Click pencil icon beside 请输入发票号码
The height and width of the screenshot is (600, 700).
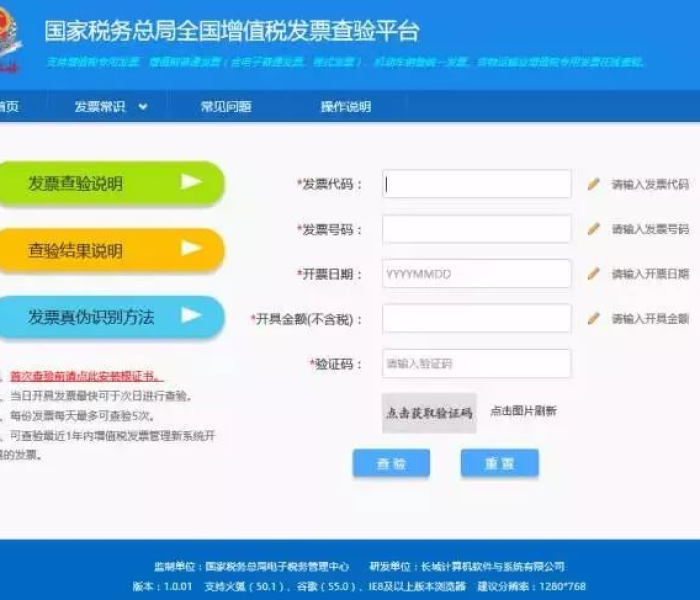coord(593,229)
